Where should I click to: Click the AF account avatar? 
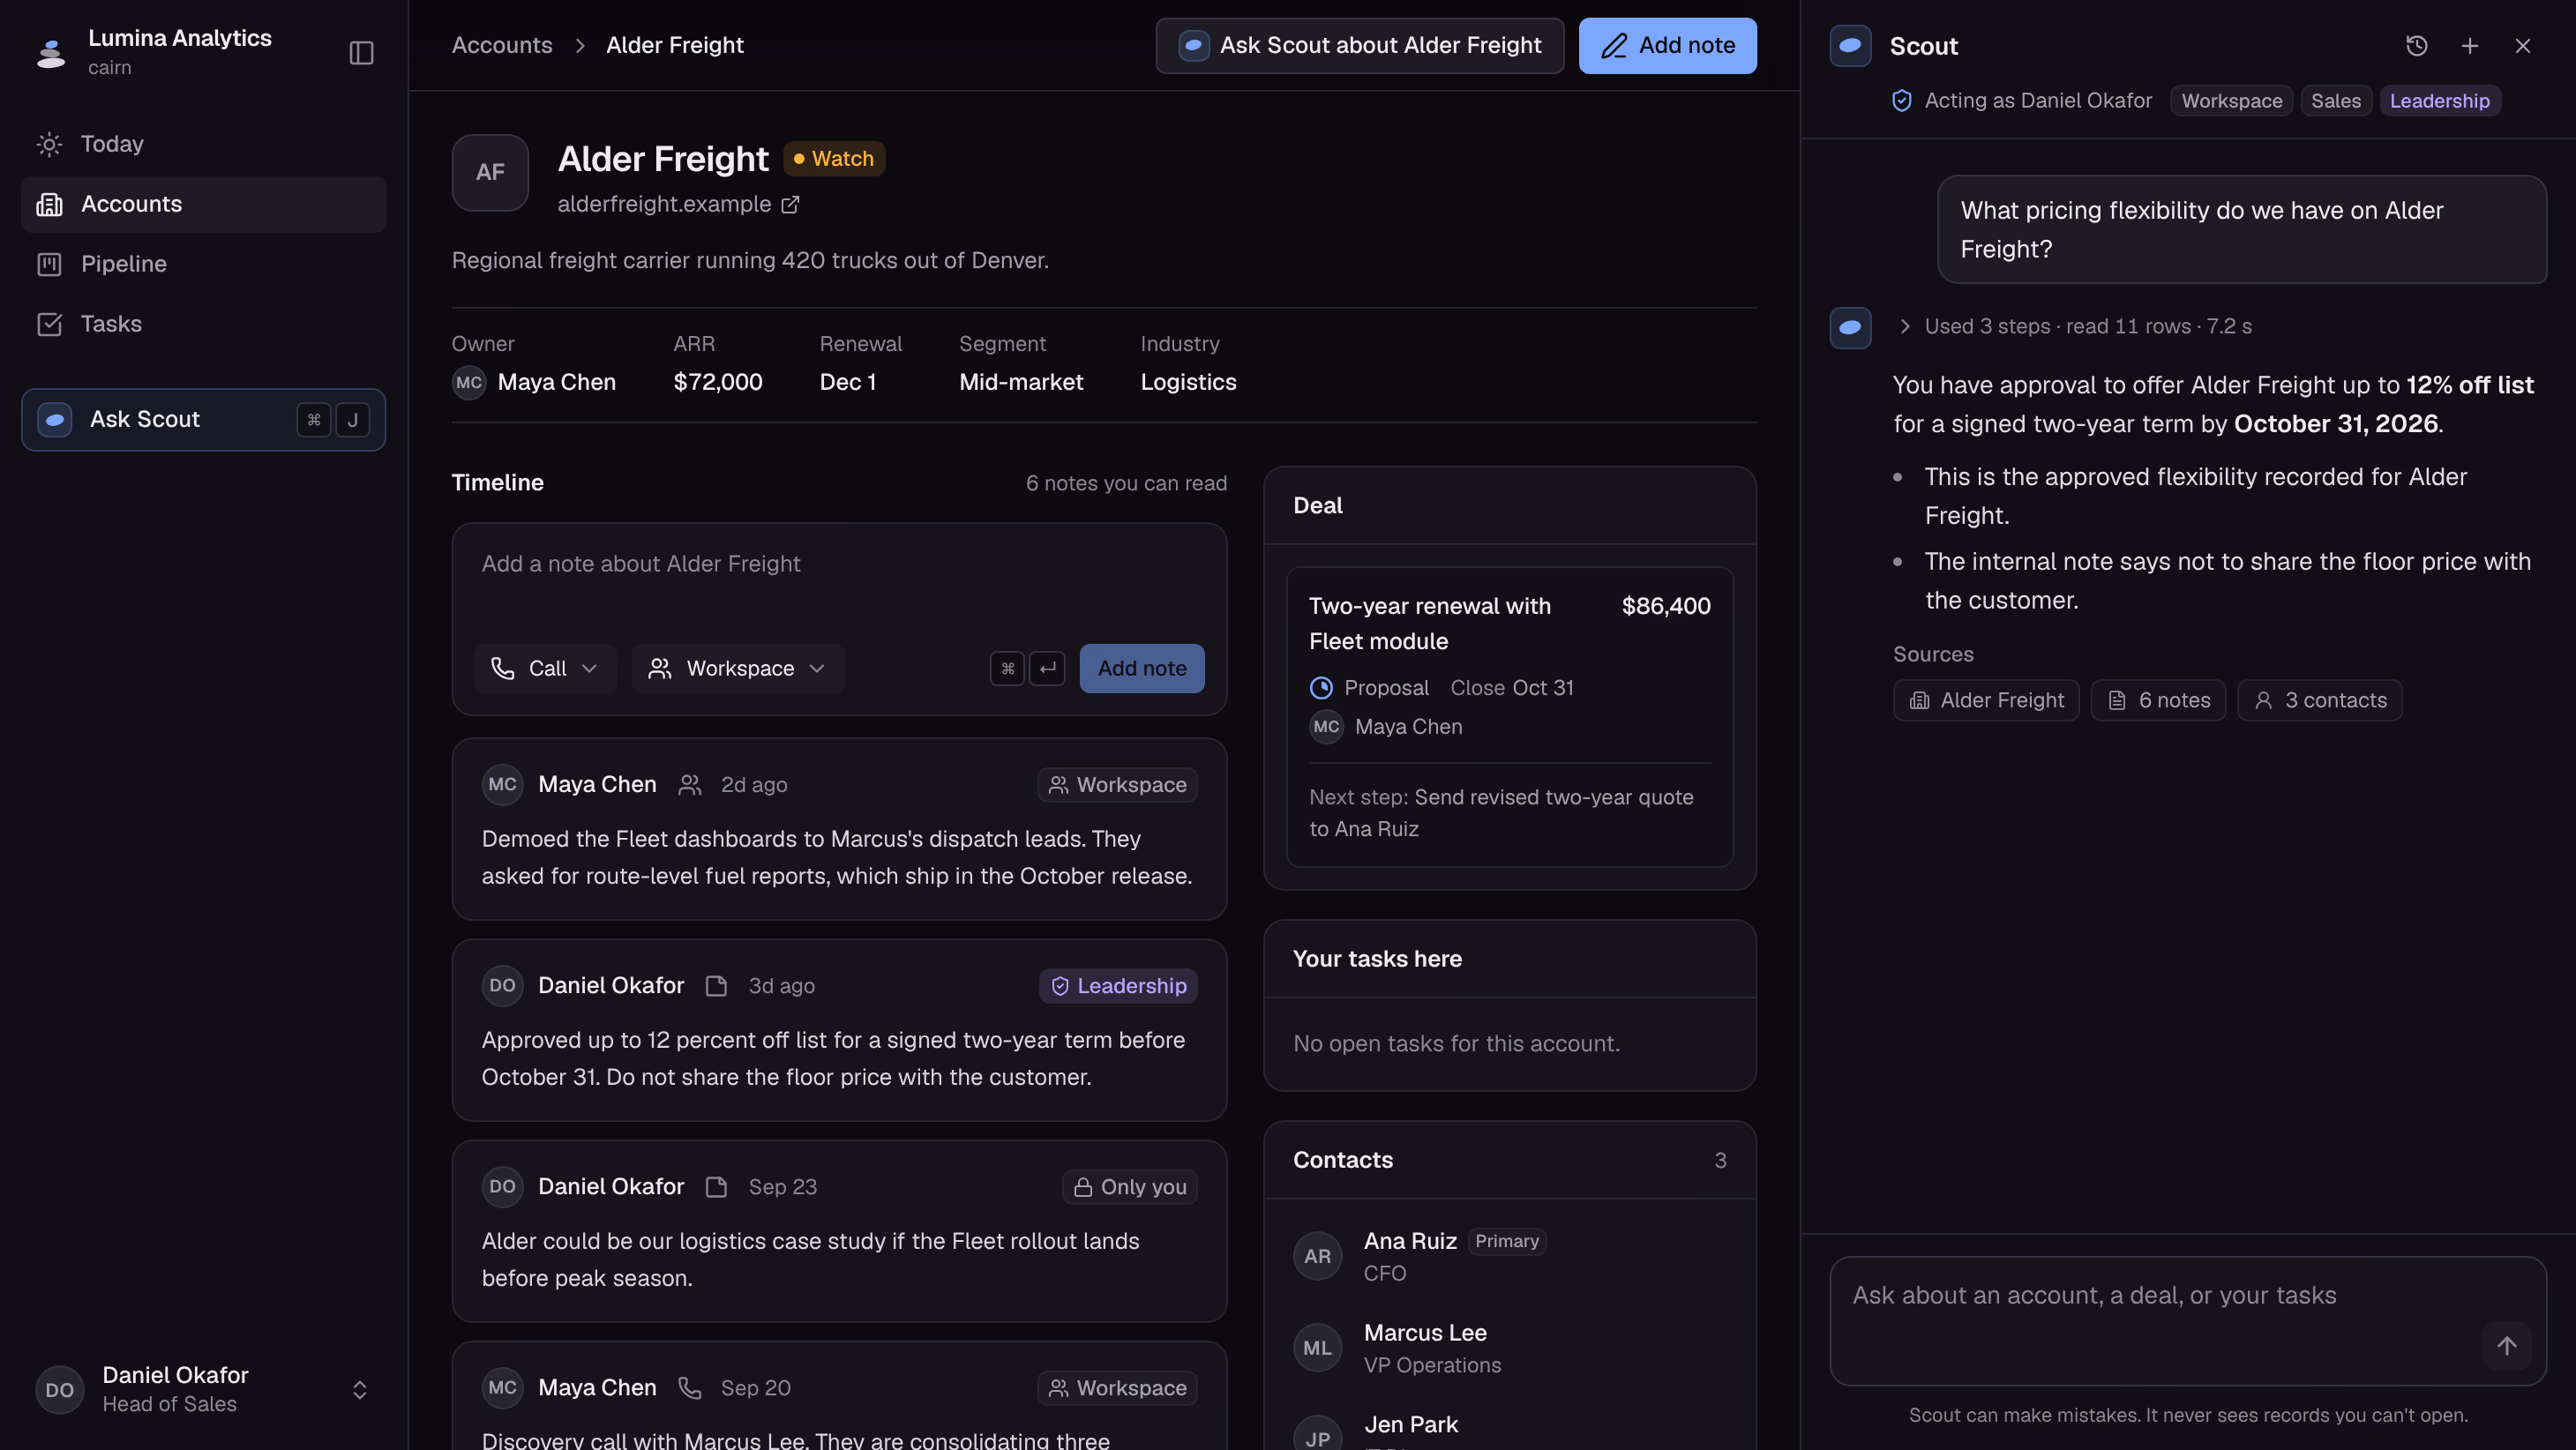[x=490, y=172]
